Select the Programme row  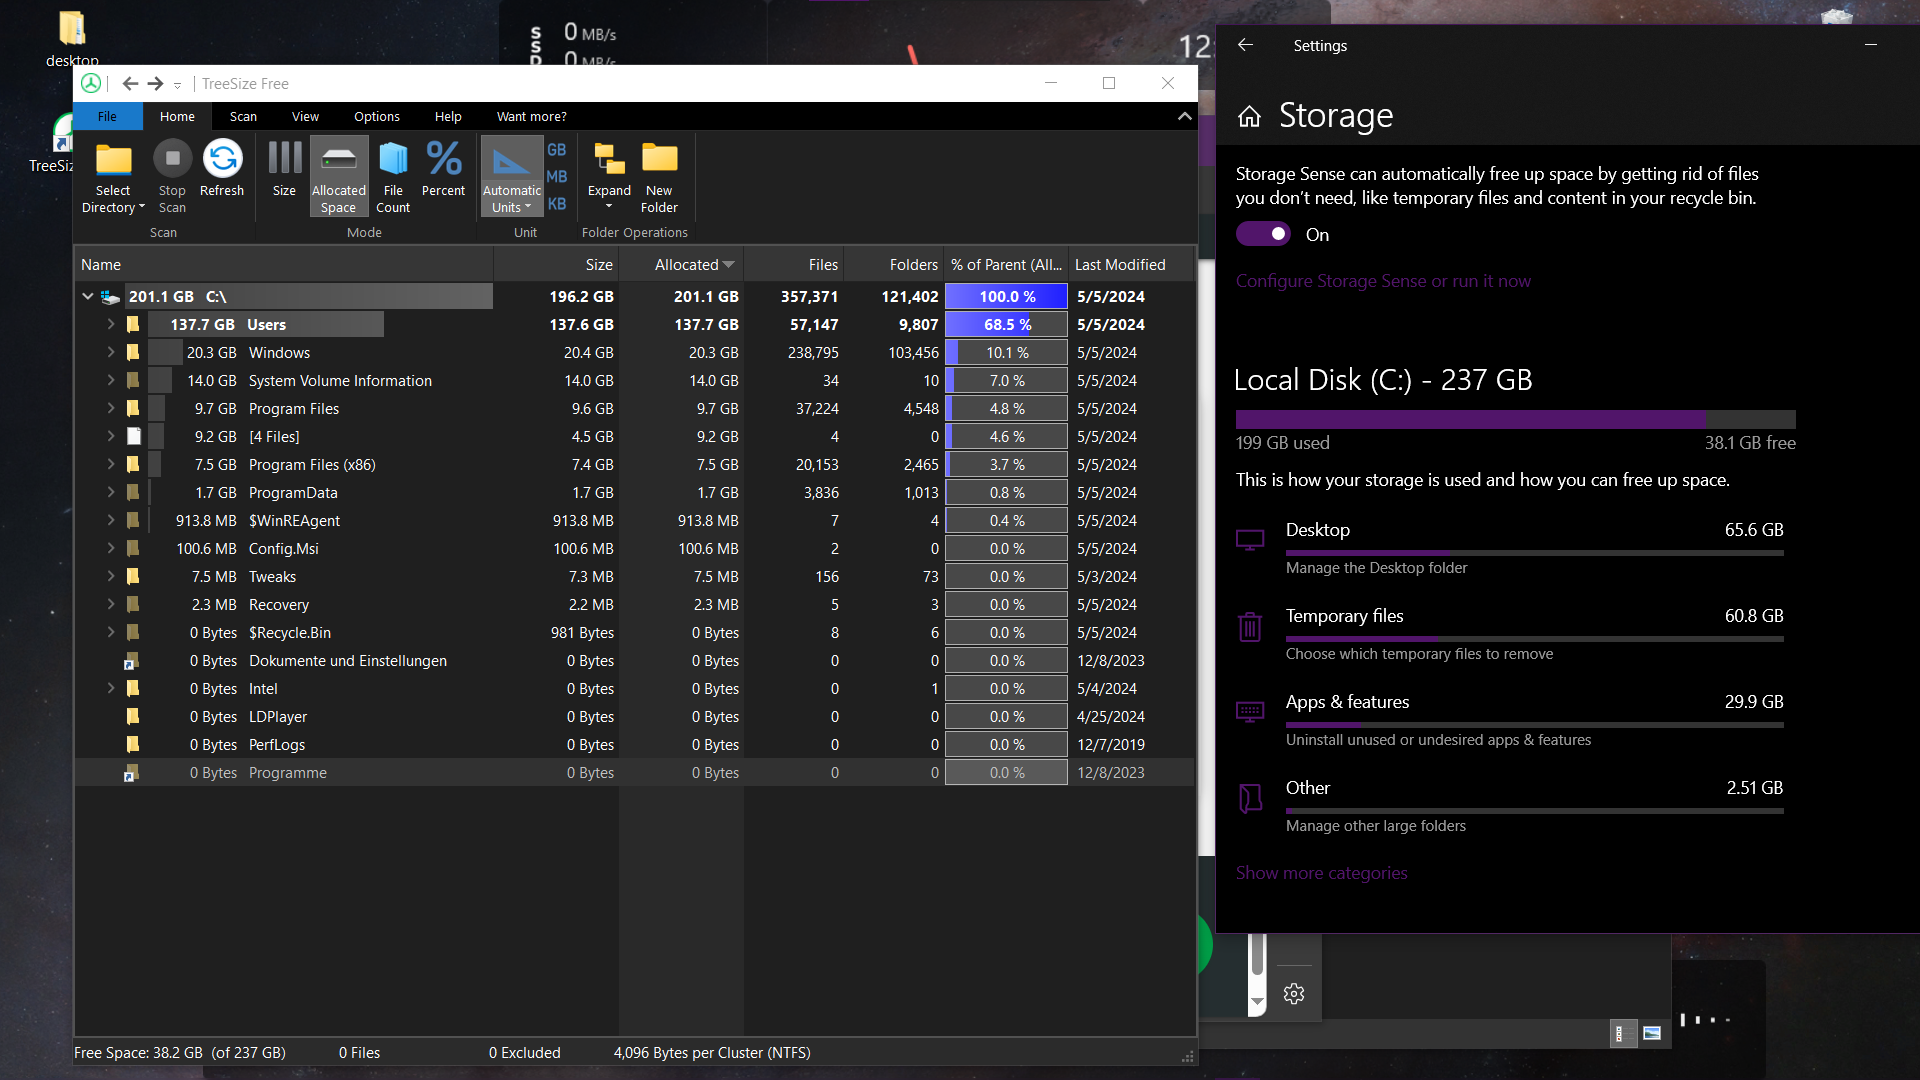[x=634, y=772]
